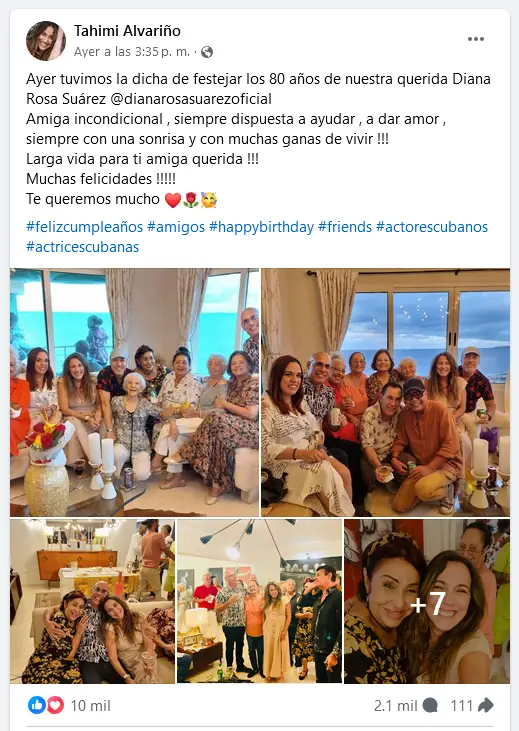
Task: View the 10 mil reactions count
Action: 90,706
